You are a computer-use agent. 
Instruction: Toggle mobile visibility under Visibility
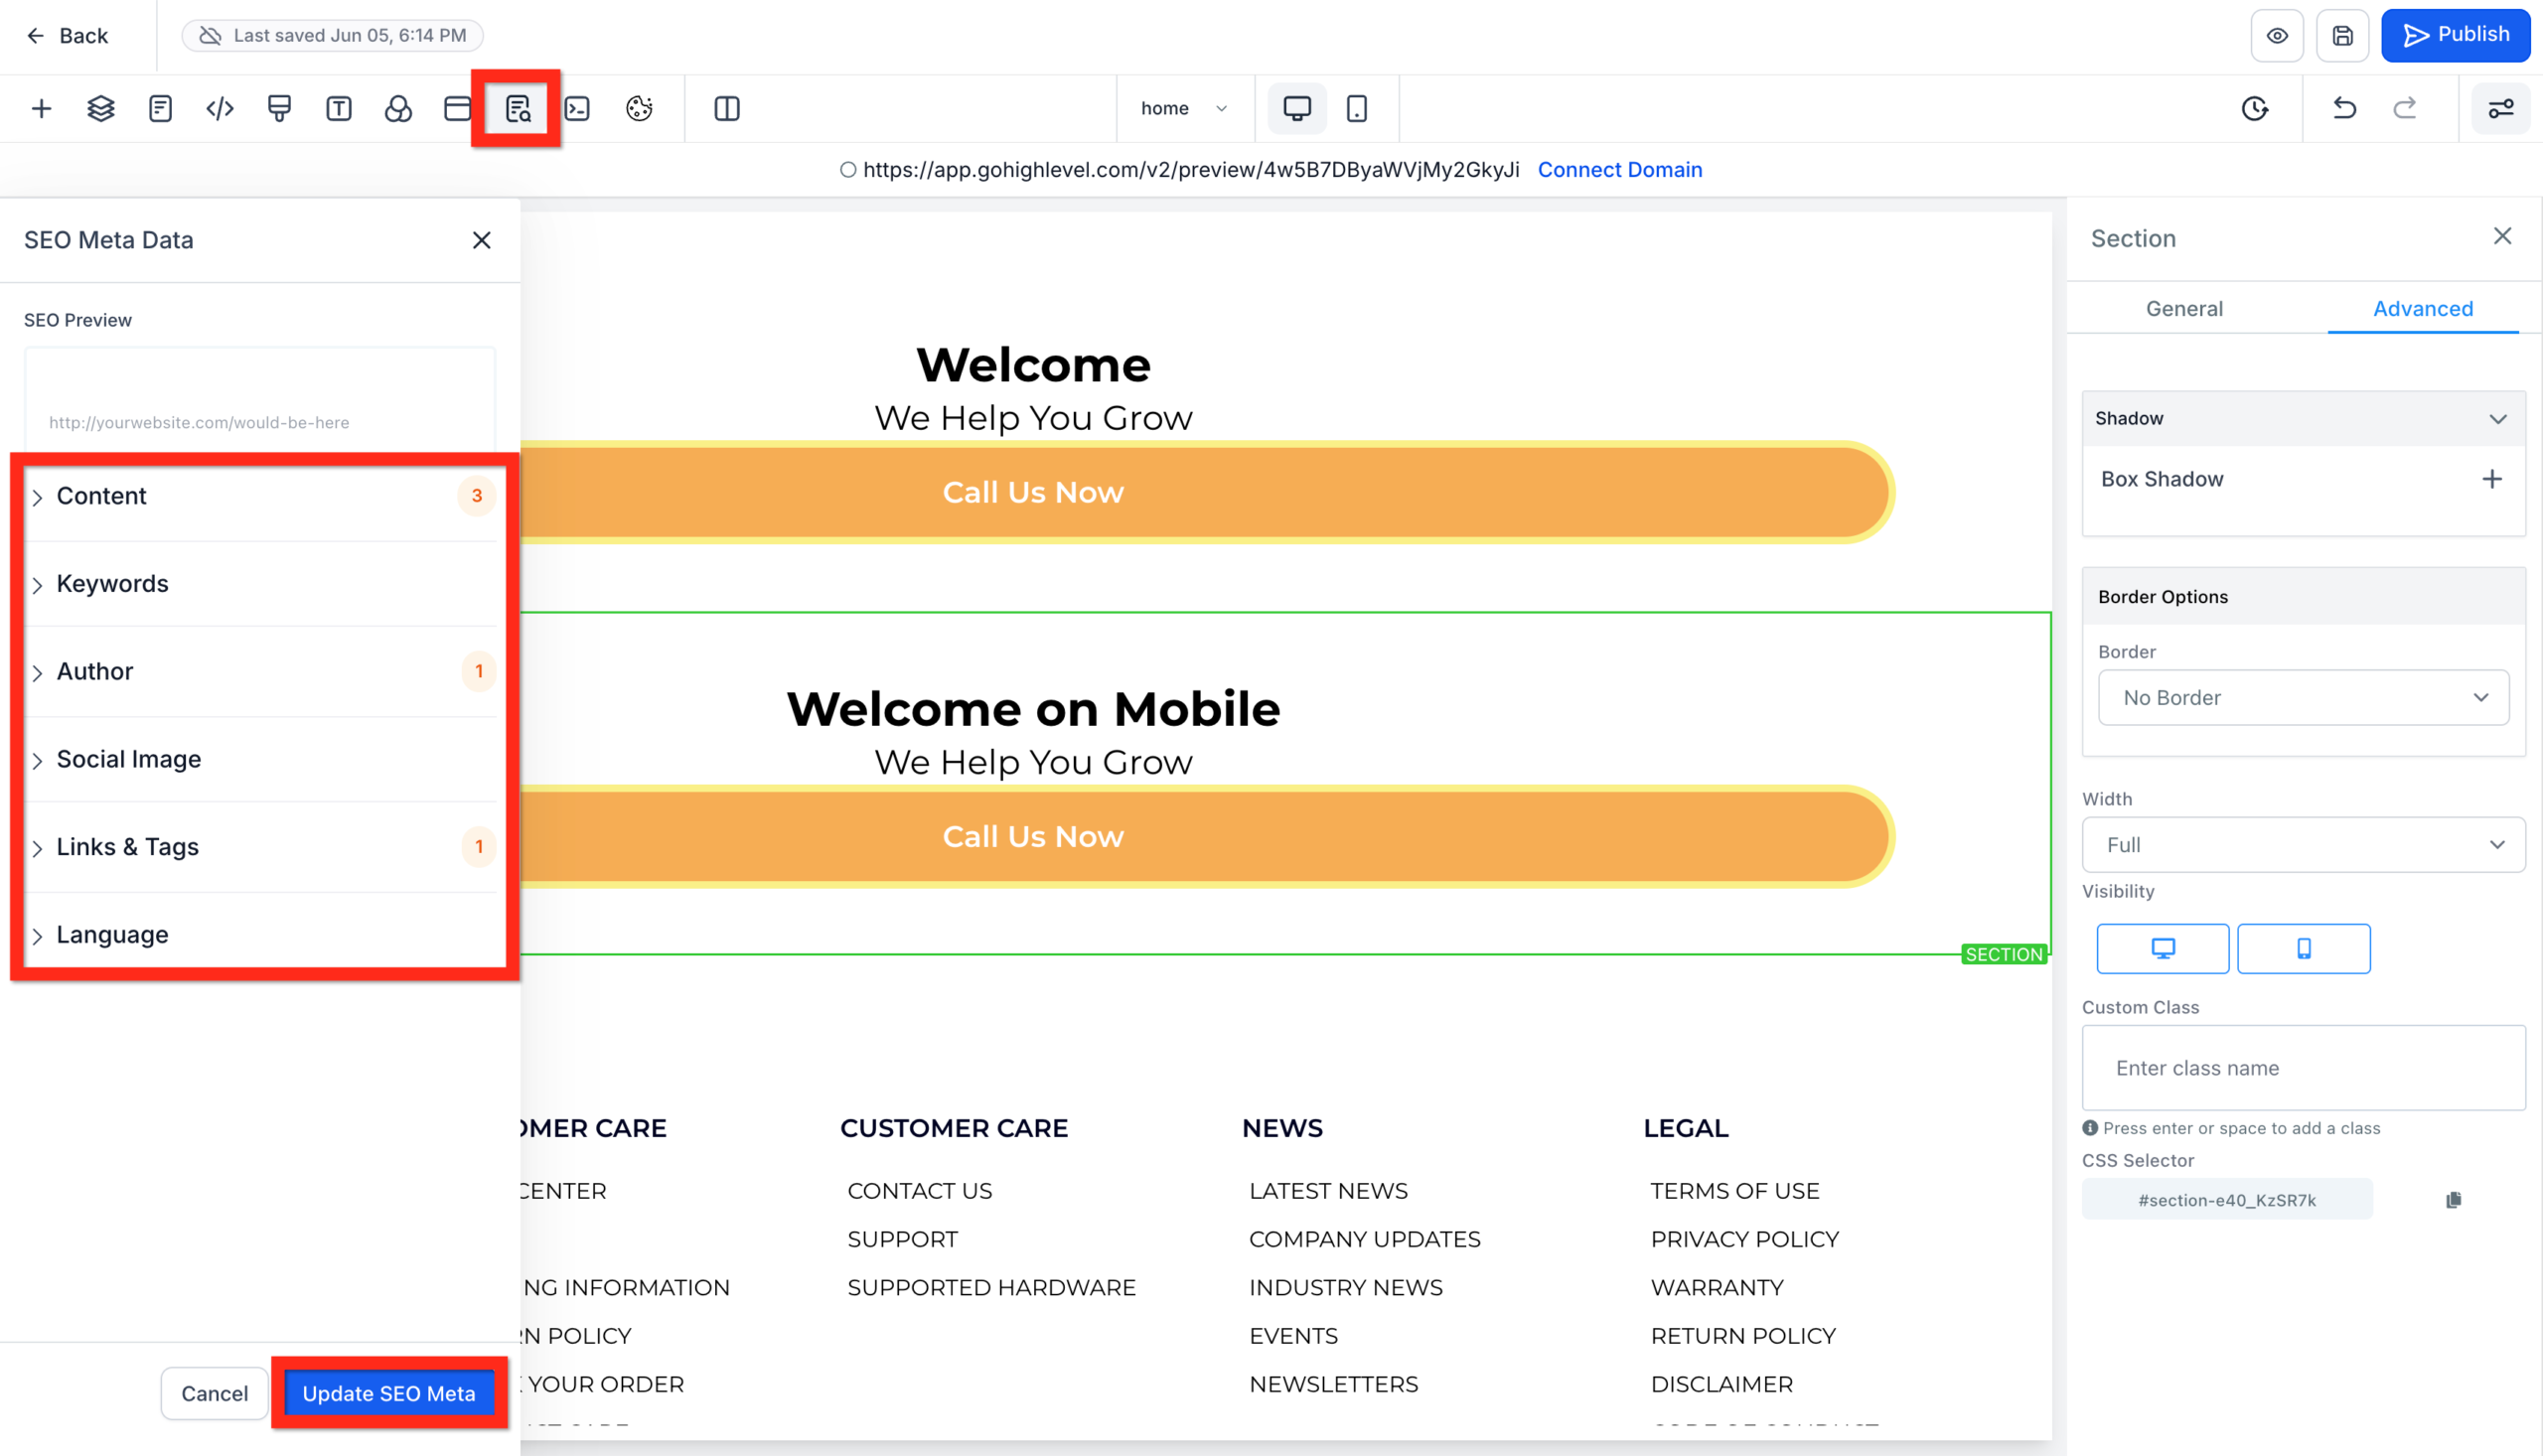click(2304, 948)
